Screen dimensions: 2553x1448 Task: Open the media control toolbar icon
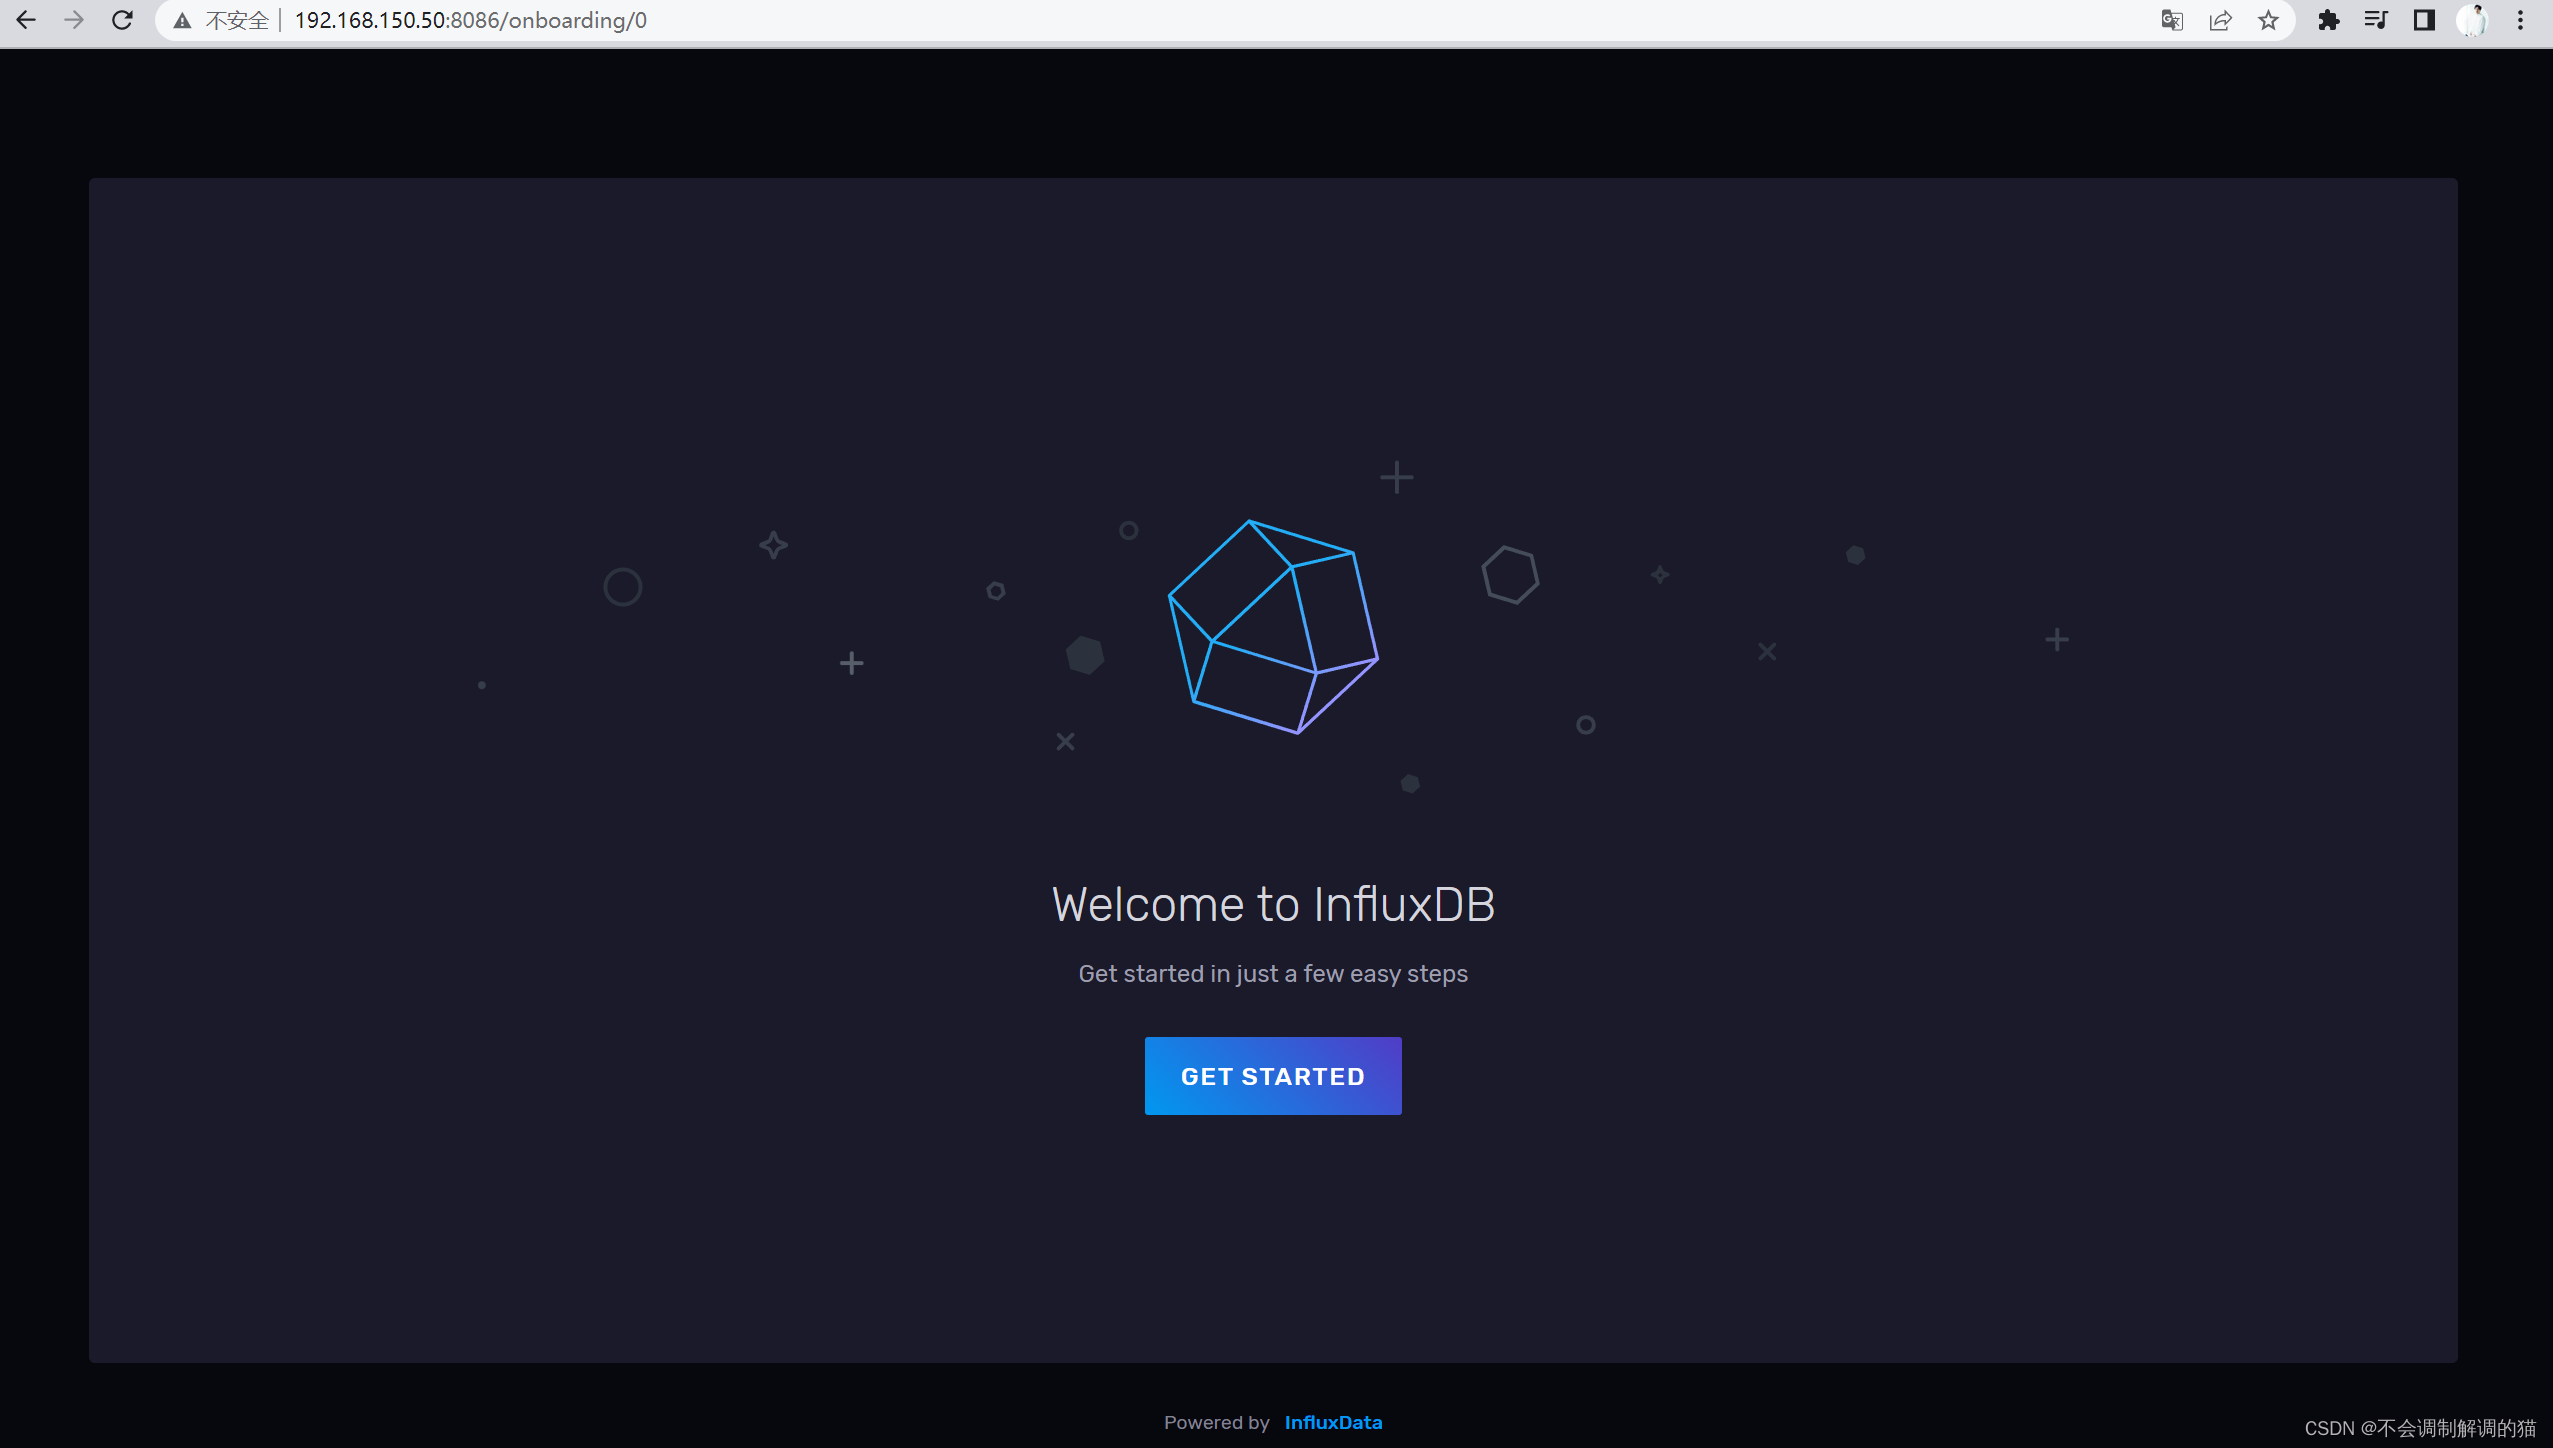tap(2376, 20)
